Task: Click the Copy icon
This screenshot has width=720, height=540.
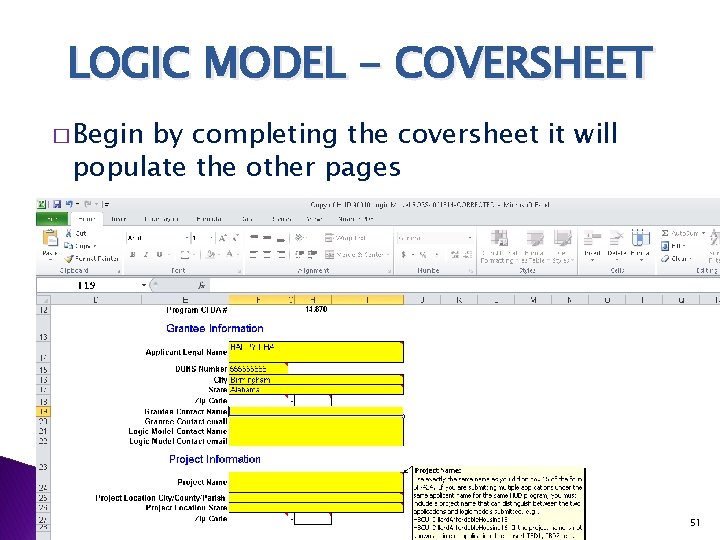Action: point(68,246)
